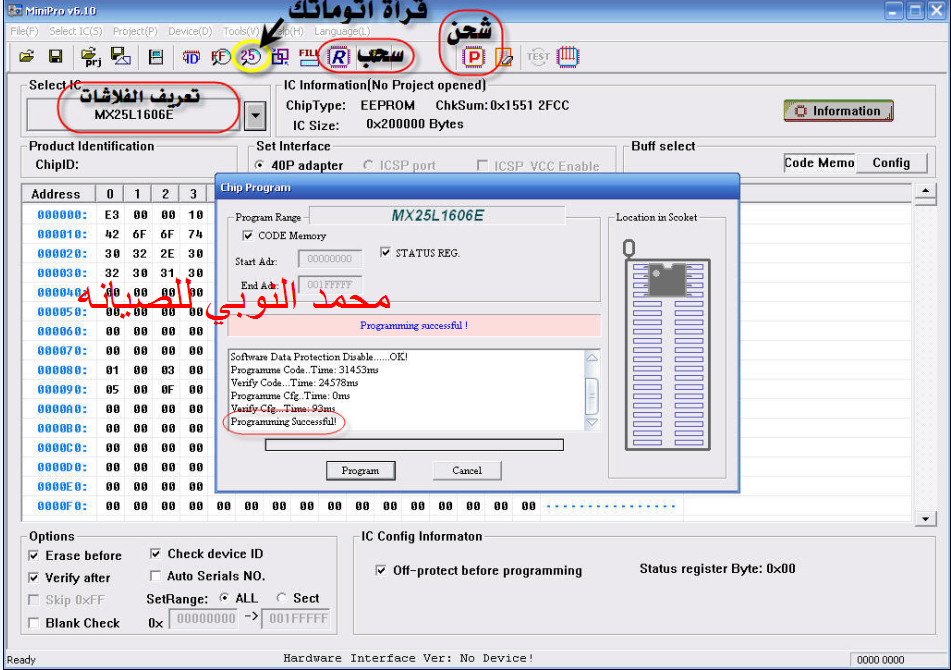Click the 'Status register Byte: 0x00' text

[x=717, y=569]
